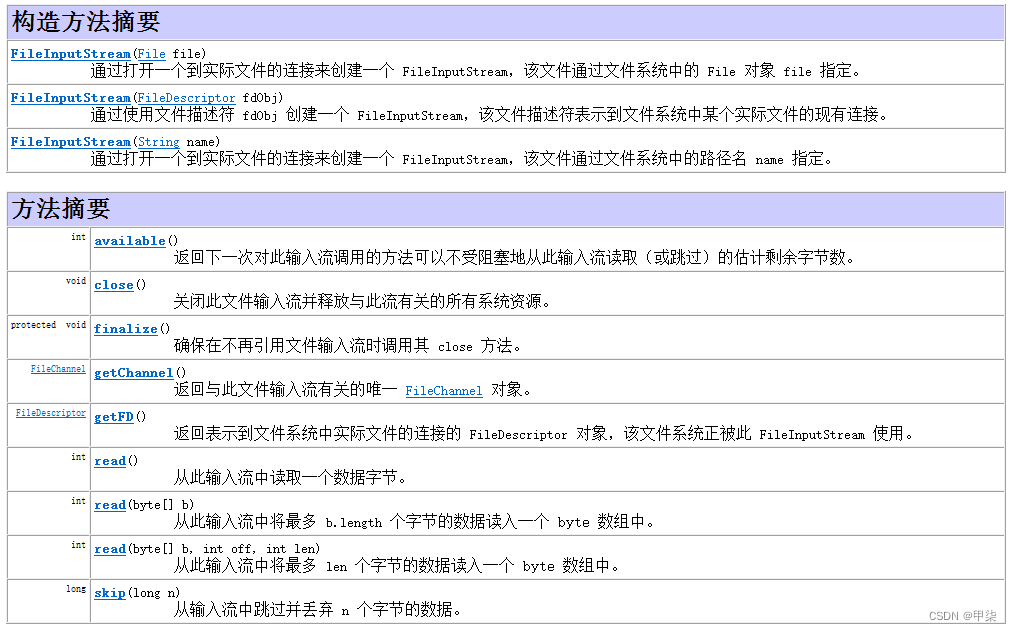Click the FileChannel link in getChannel description
The width and height of the screenshot is (1012, 631).
point(443,390)
